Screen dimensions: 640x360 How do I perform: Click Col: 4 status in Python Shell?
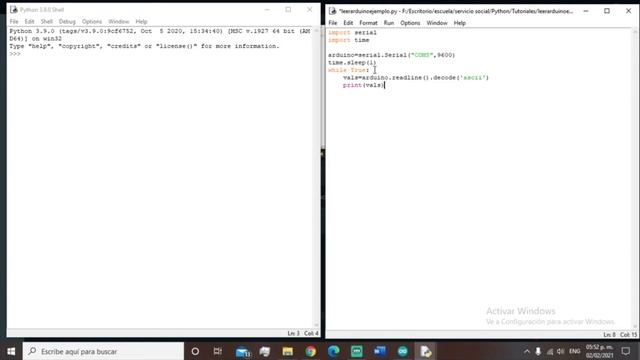[x=311, y=333]
